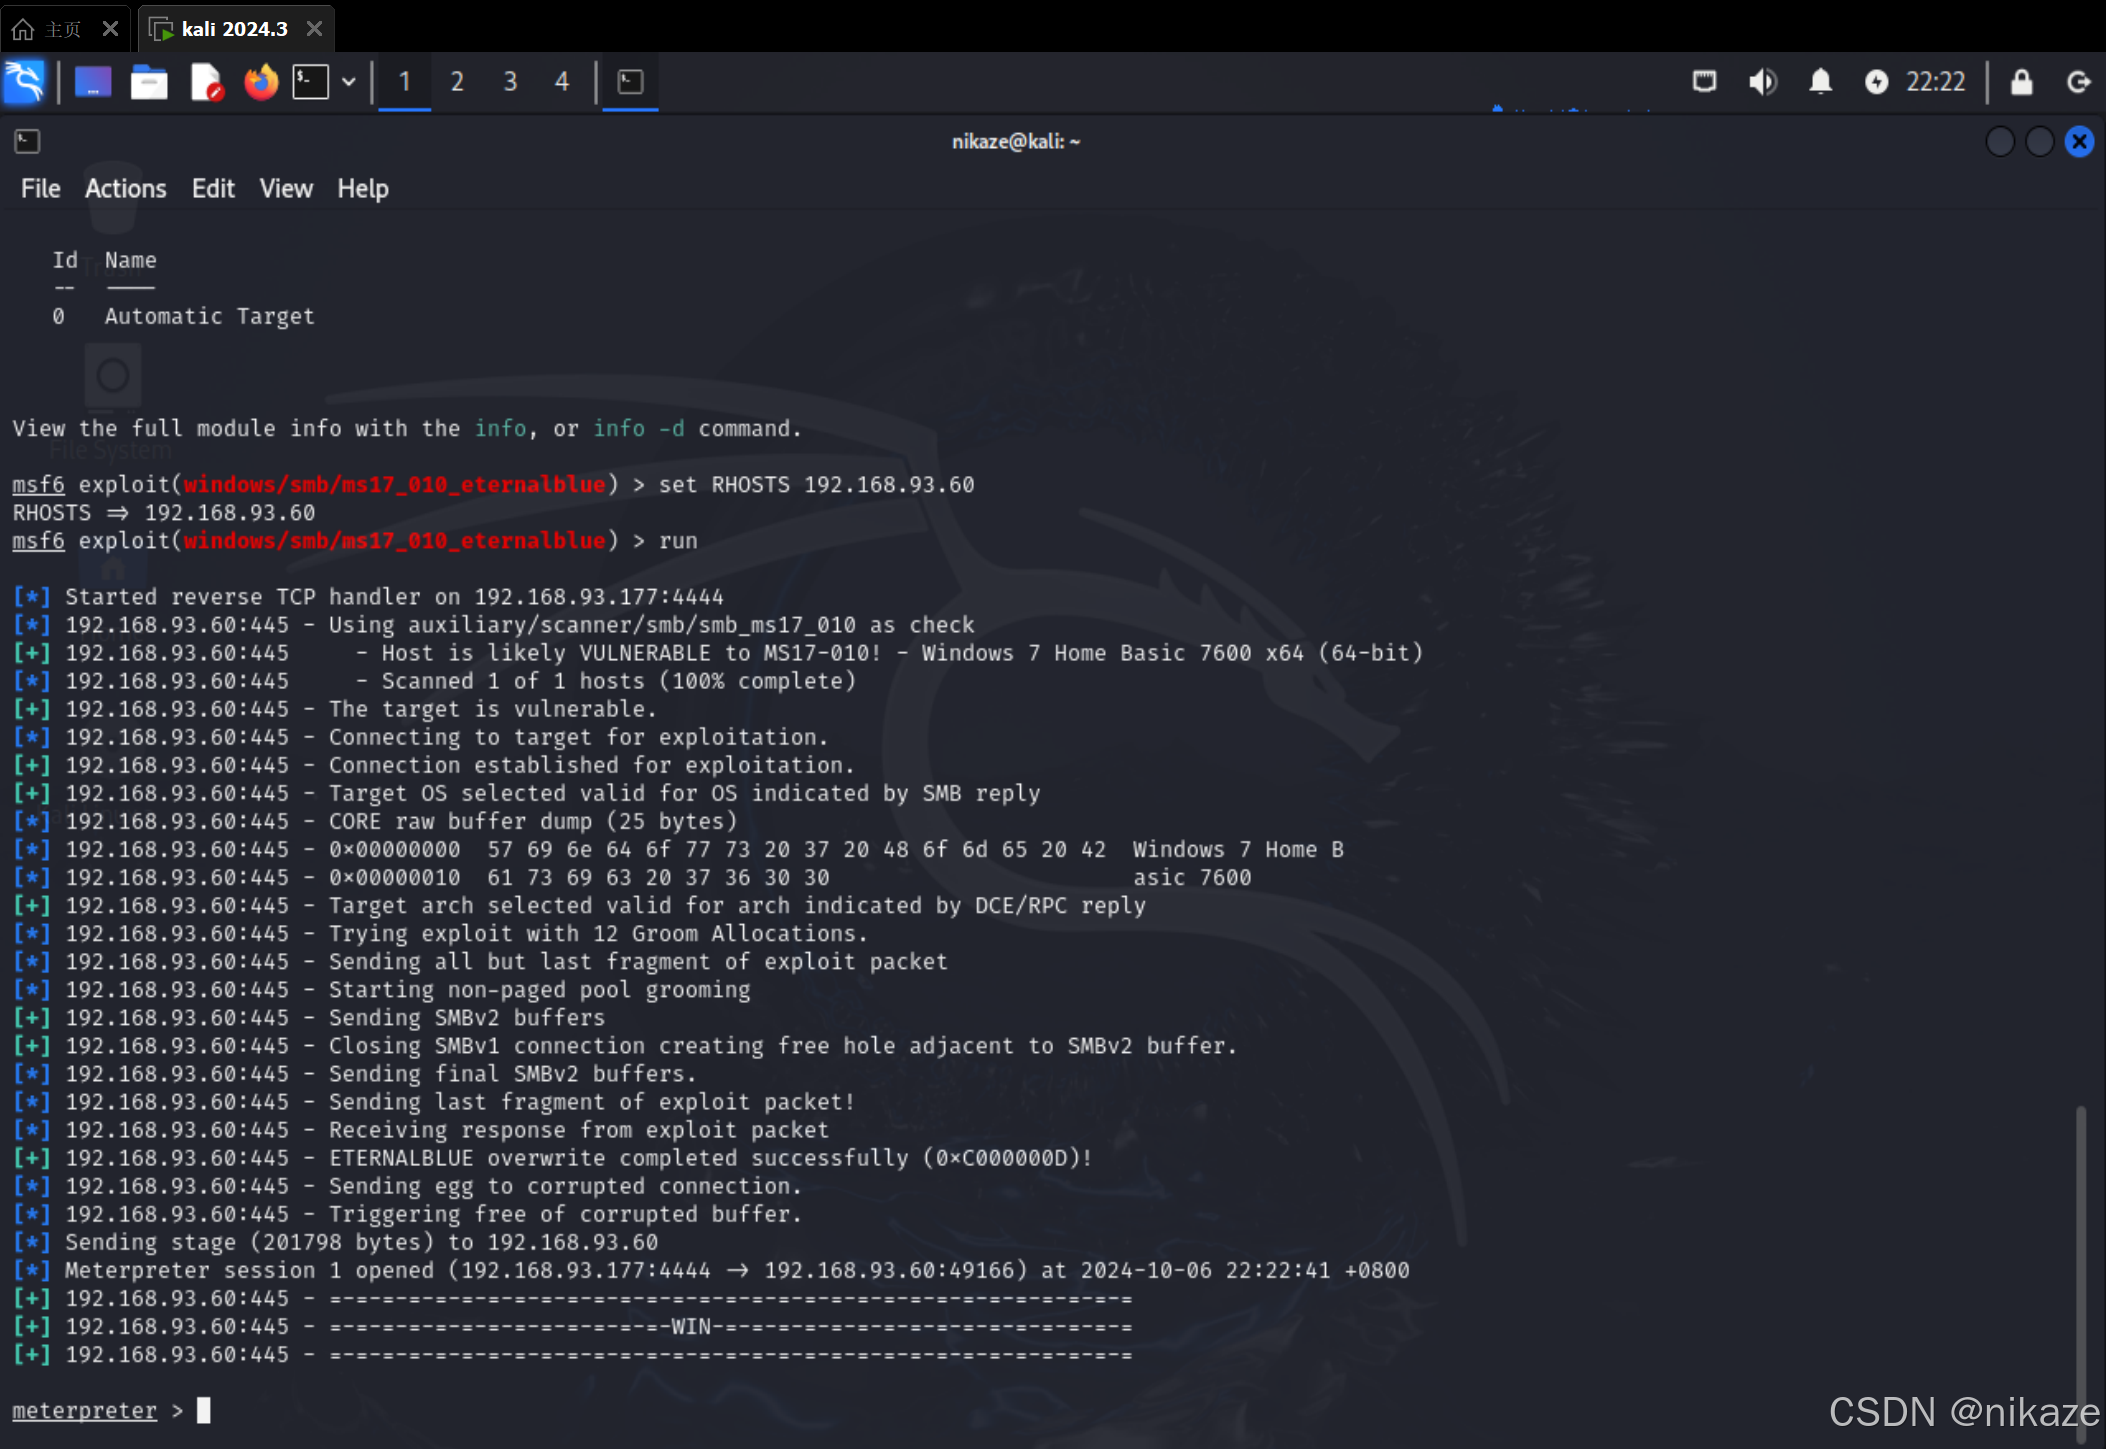Click the lock screen icon
The height and width of the screenshot is (1449, 2106).
click(2021, 82)
